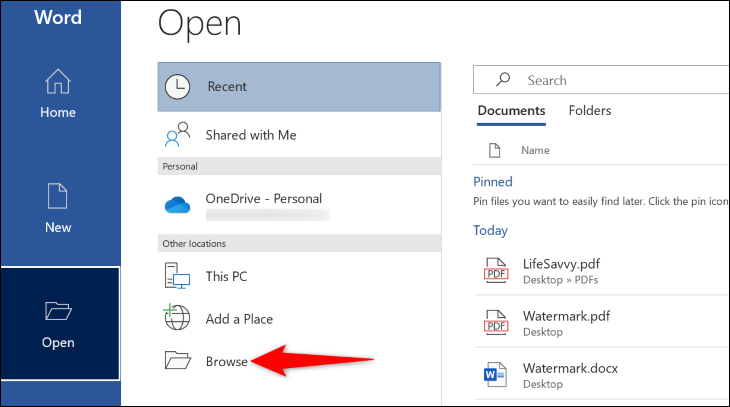Select Recent in the locations list
The height and width of the screenshot is (407, 730).
299,87
